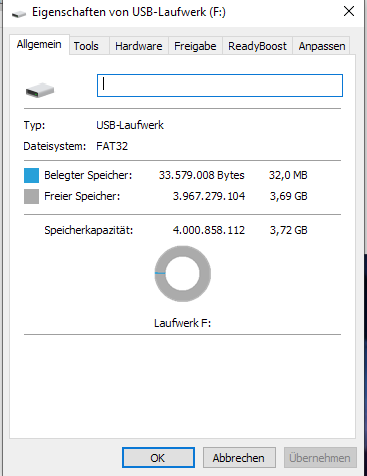Screen dimensions: 367x476
Task: Click the 'Dateisystem:' label
Action: [x=55, y=146]
